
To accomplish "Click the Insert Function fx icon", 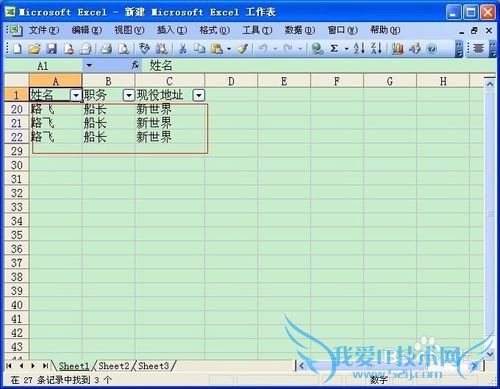I will pos(135,65).
